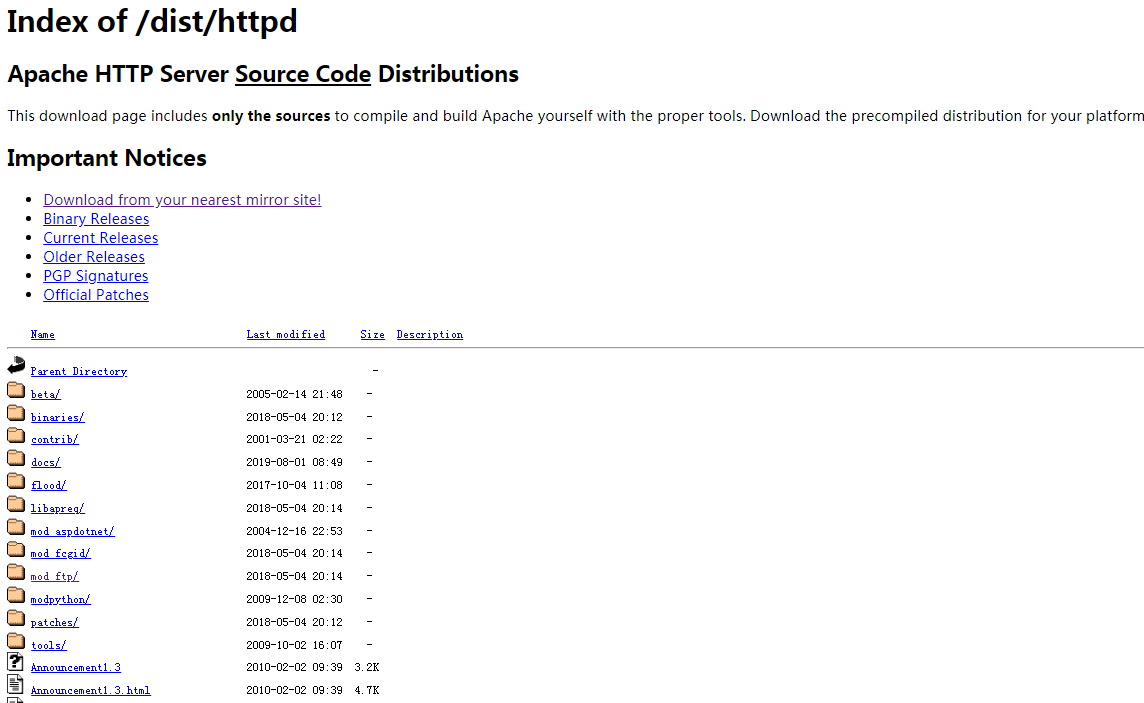Click the folder icon beside binaries/
1144x703 pixels.
16,413
